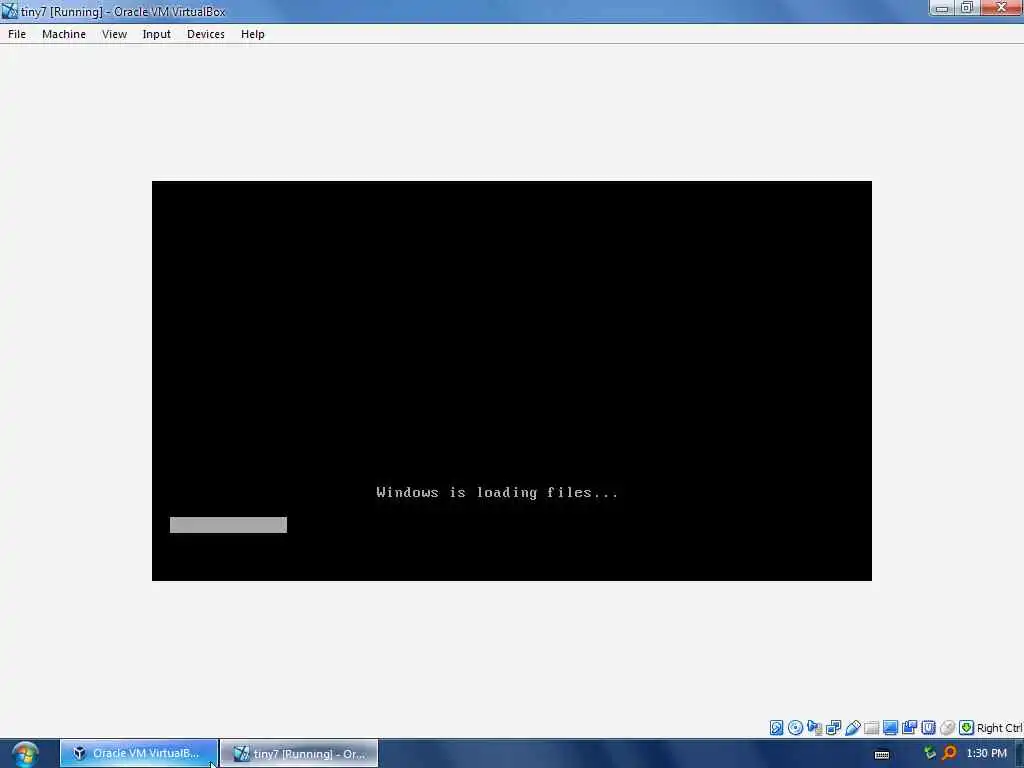Click the on-screen keyboard tray icon

coord(882,754)
